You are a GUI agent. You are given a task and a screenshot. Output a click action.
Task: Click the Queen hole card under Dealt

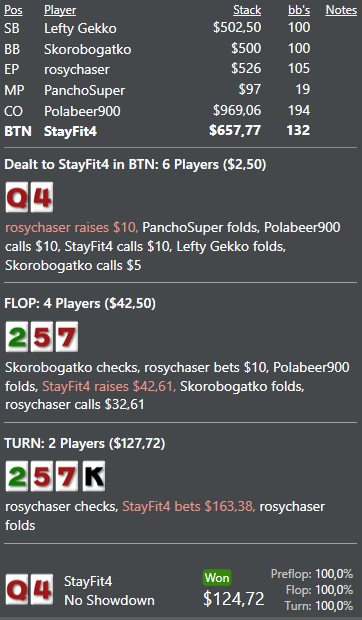17,197
